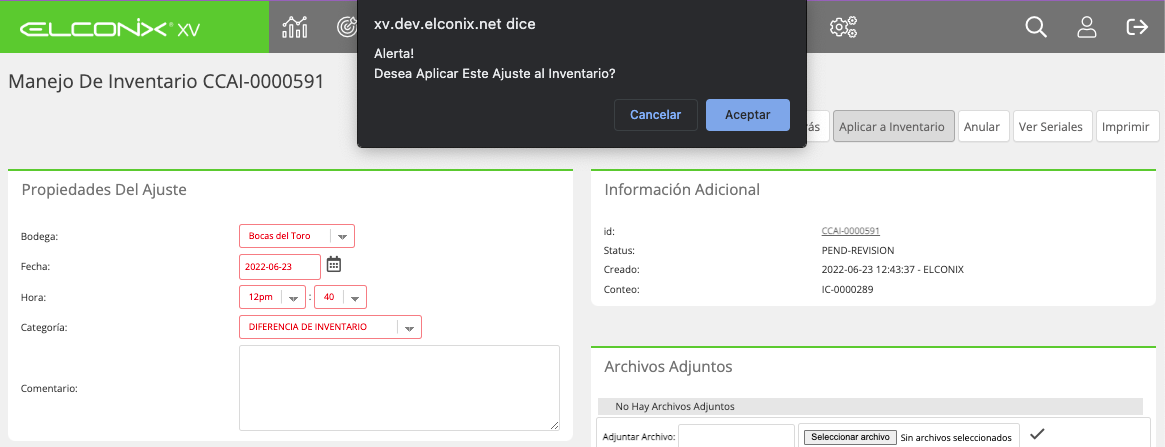This screenshot has width=1165, height=447.
Task: Click the checkmark to upload attachment
Action: 1037,434
